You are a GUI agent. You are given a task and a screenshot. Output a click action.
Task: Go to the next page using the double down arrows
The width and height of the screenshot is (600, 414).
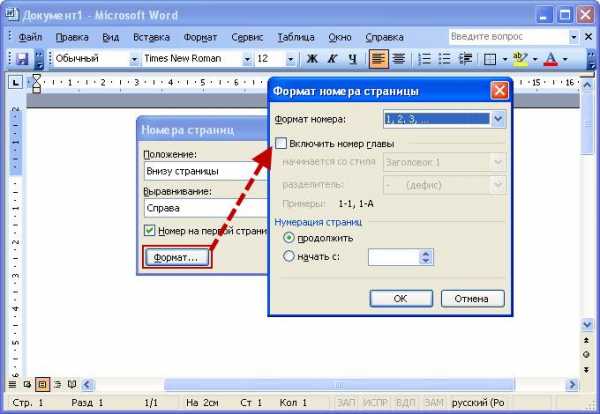click(x=586, y=370)
